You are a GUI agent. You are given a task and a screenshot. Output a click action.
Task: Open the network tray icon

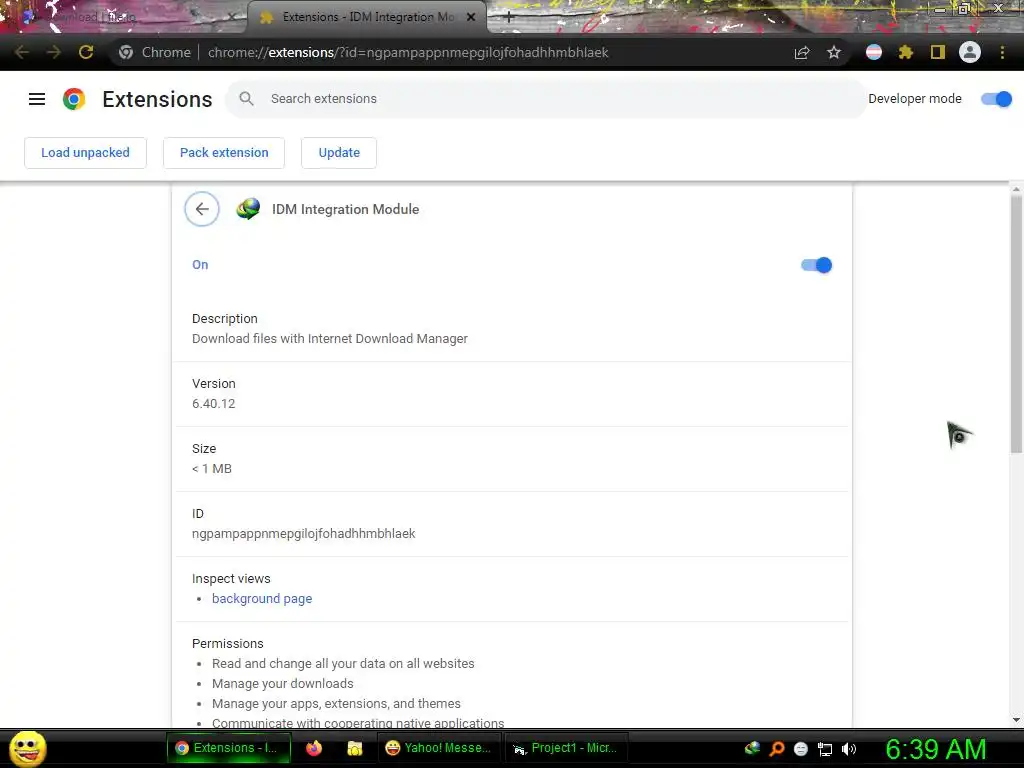tap(825, 749)
